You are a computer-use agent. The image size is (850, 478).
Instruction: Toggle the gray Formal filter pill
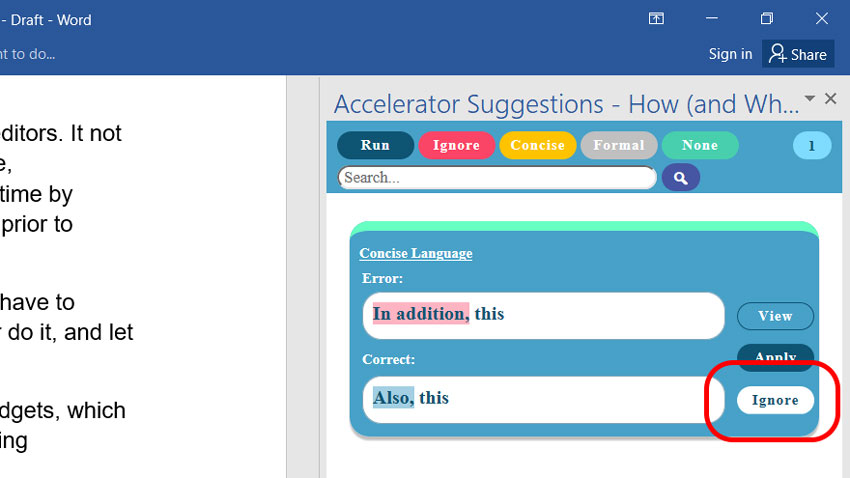click(619, 145)
